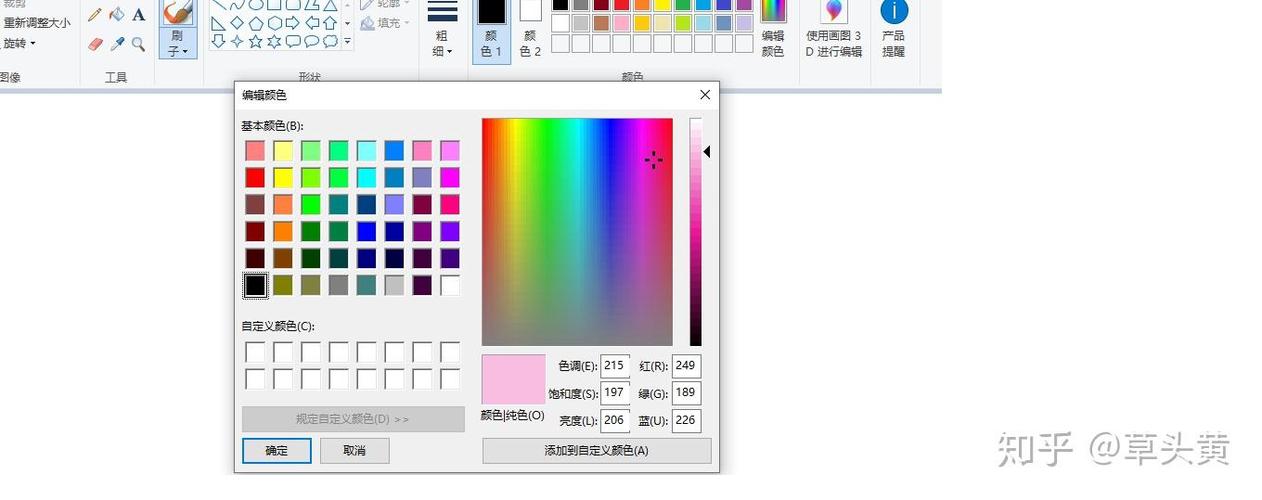
Task: Choose the pentagon shape
Action: (x=256, y=23)
